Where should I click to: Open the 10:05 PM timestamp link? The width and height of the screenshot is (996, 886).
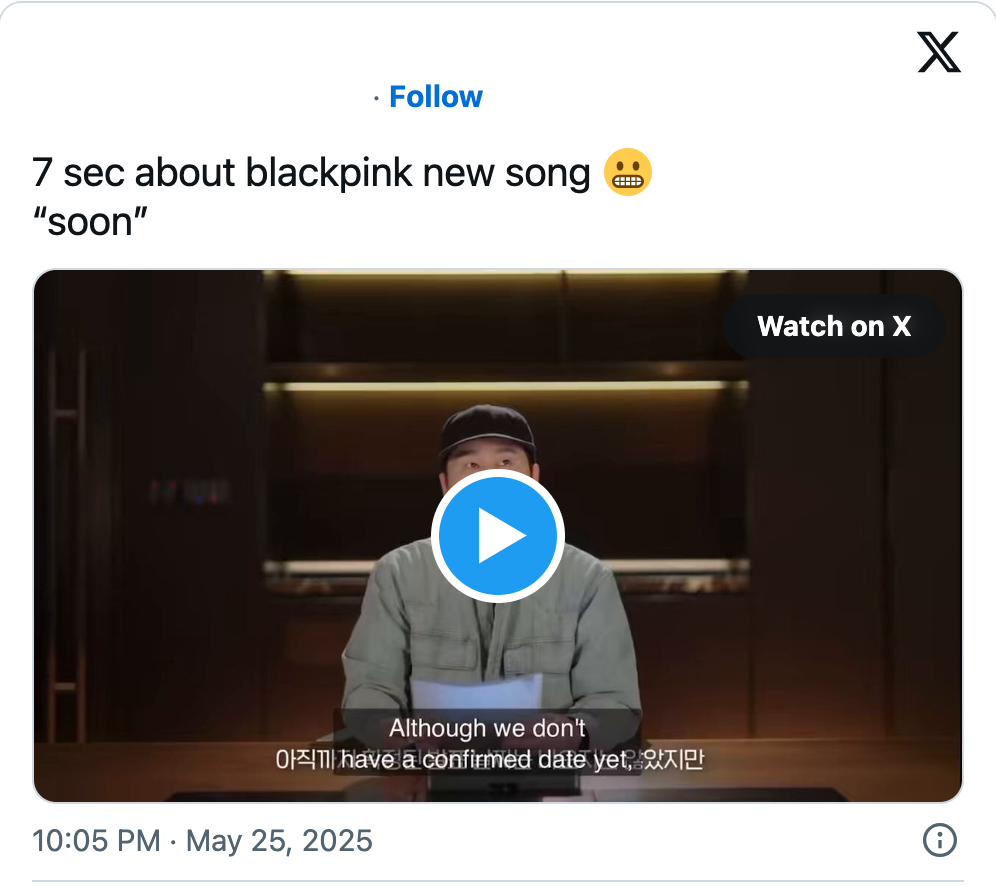click(x=96, y=840)
